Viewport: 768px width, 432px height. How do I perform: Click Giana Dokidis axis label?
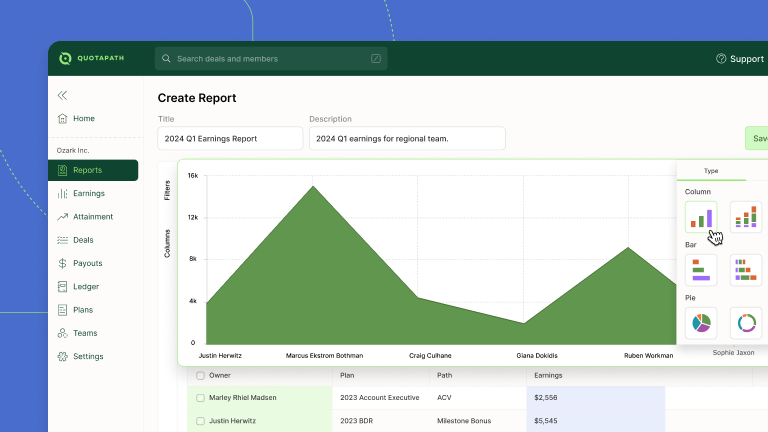coord(537,356)
